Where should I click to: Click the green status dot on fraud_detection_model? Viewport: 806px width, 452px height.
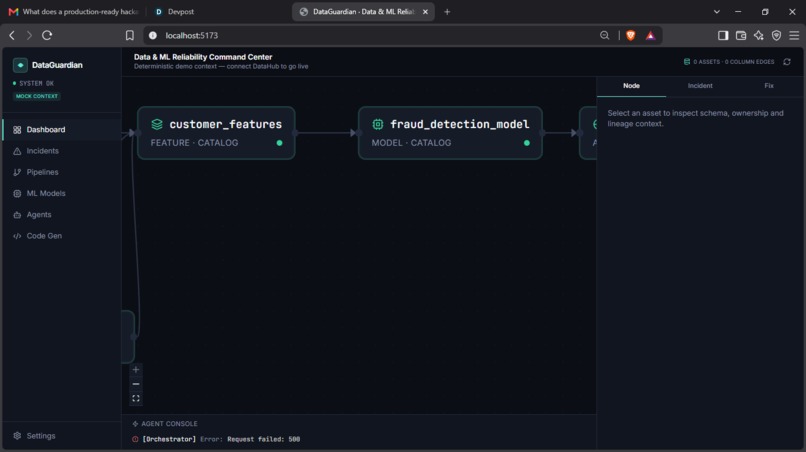[x=527, y=143]
